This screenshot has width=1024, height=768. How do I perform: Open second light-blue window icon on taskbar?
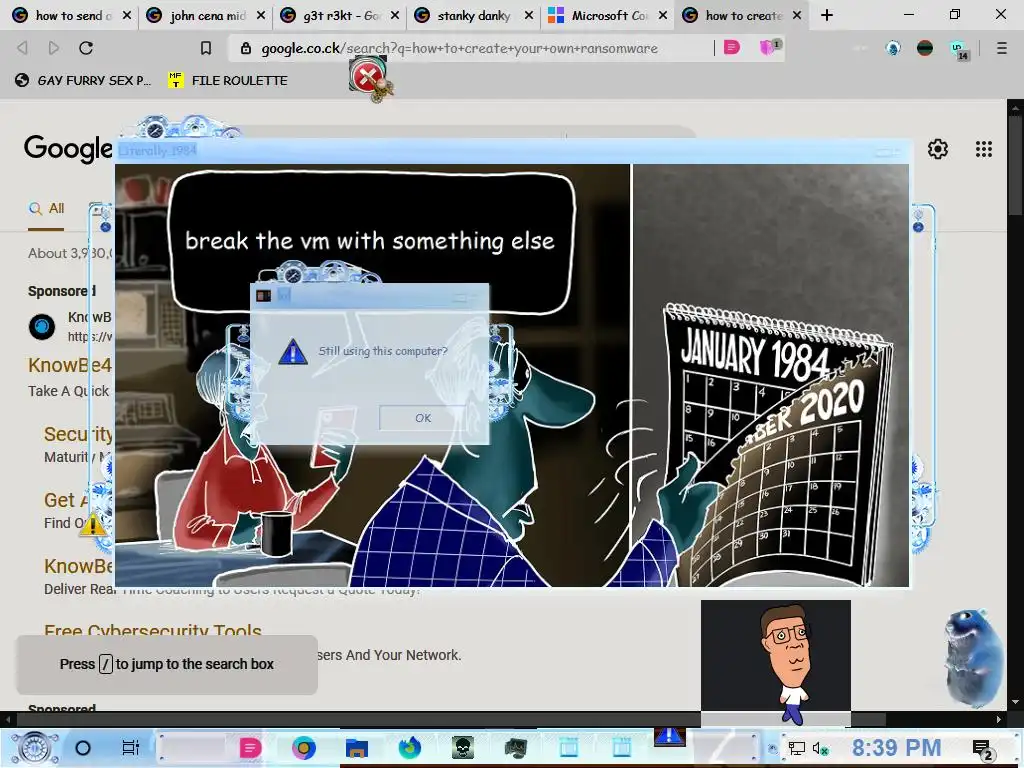click(x=622, y=748)
